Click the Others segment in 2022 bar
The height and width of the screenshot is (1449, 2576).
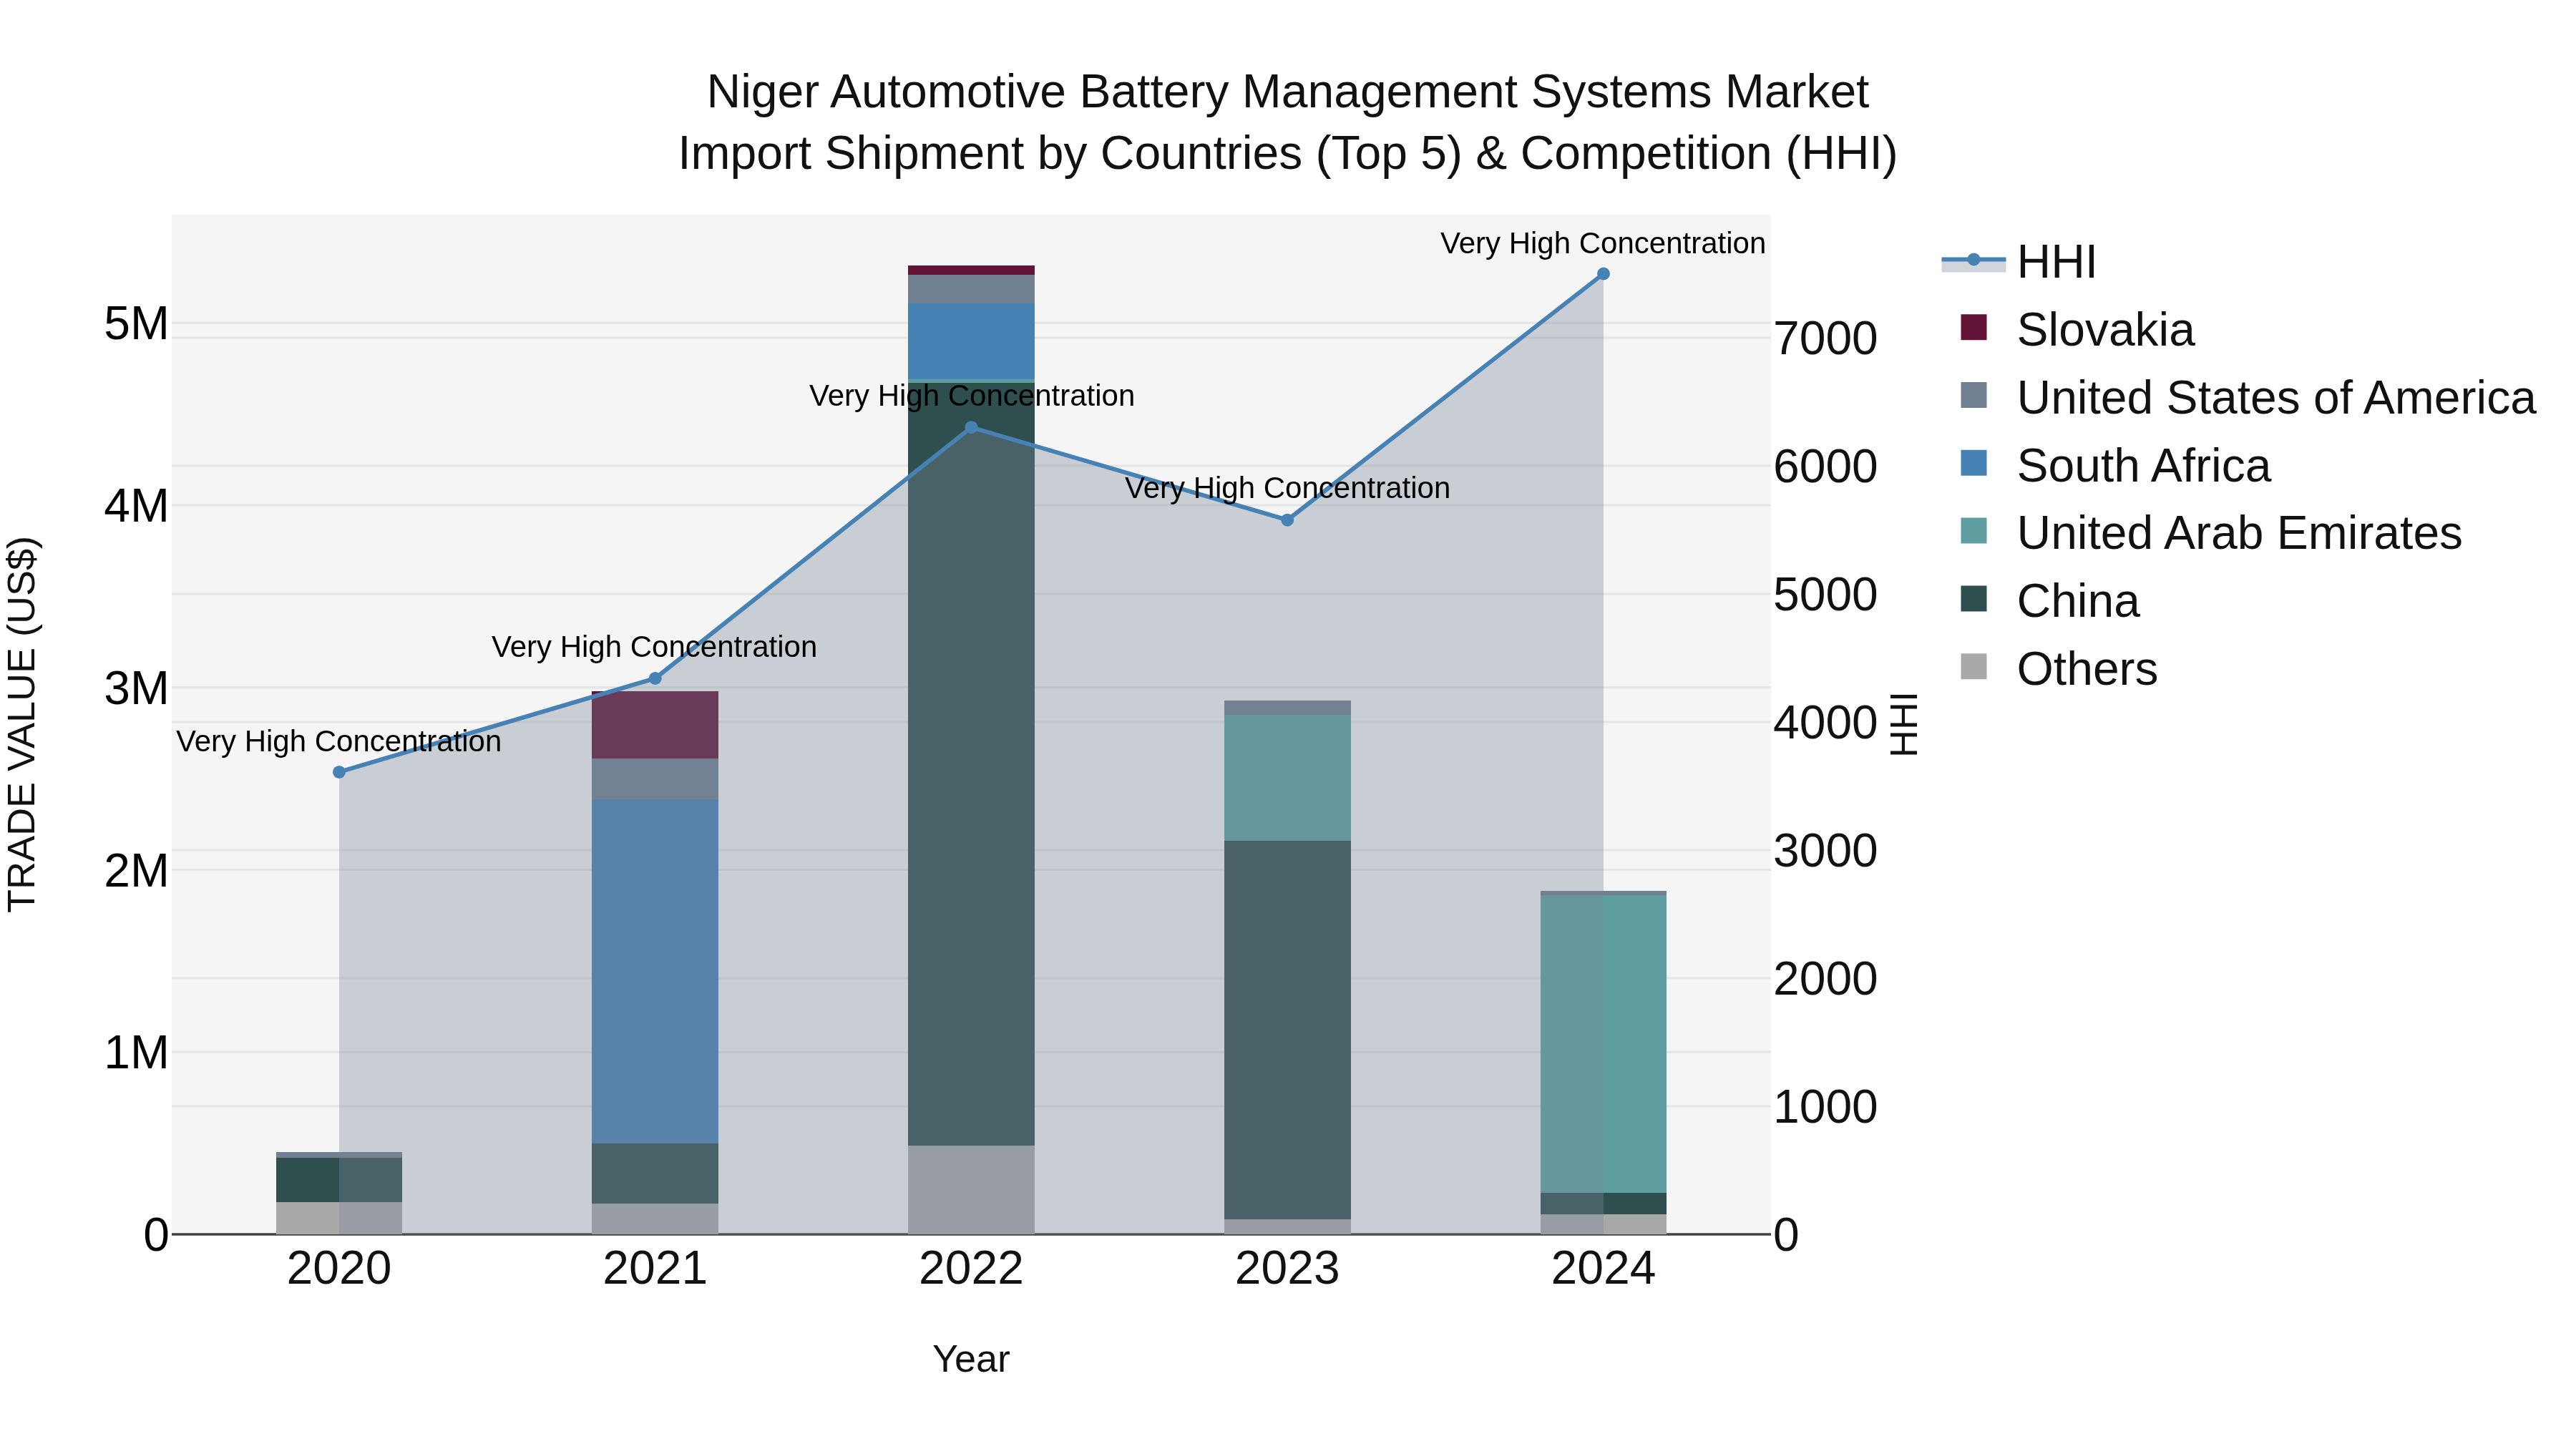pos(971,1190)
